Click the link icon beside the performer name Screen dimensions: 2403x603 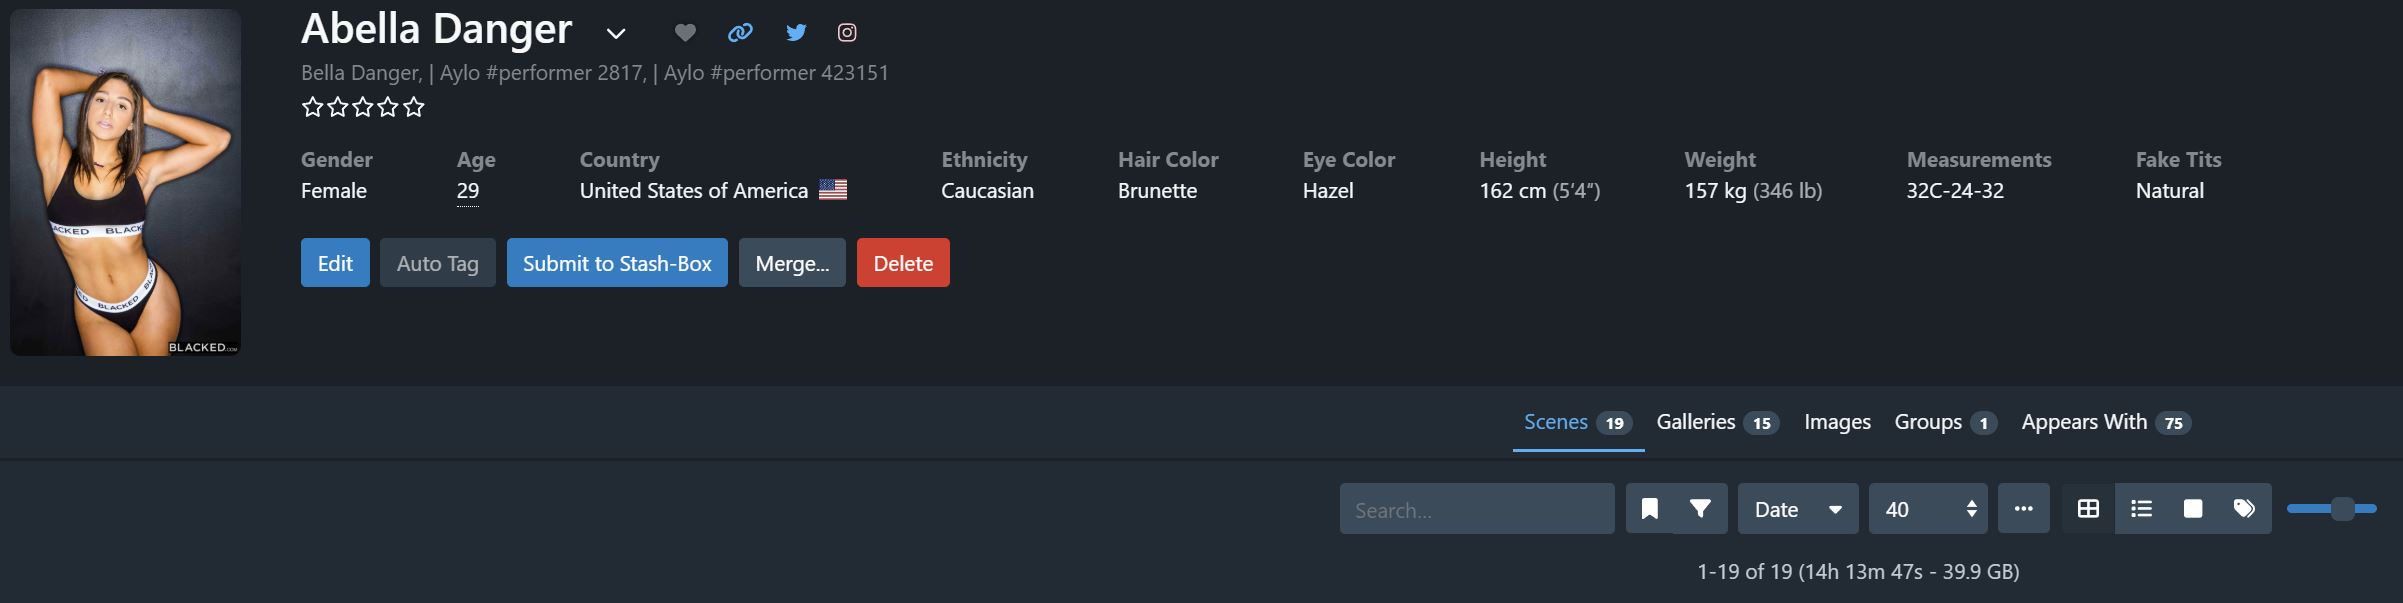point(740,32)
